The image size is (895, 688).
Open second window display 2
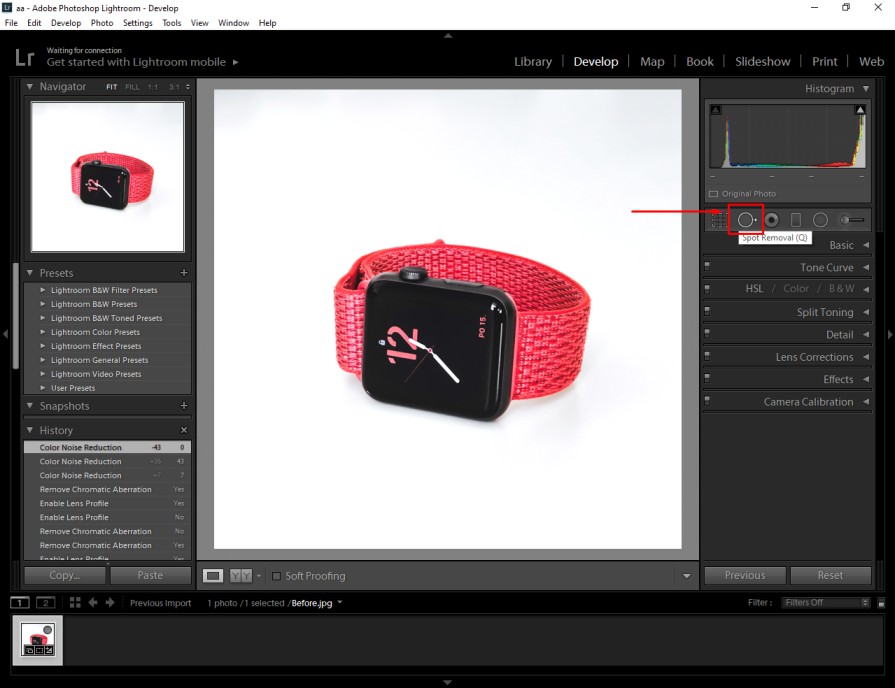click(46, 602)
